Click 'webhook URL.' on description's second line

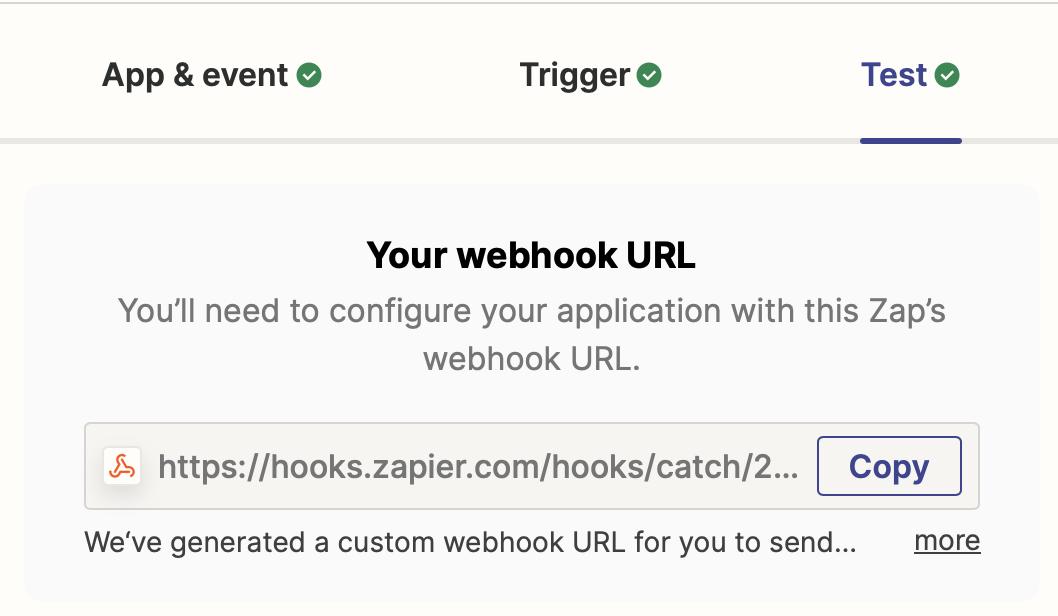click(x=532, y=359)
